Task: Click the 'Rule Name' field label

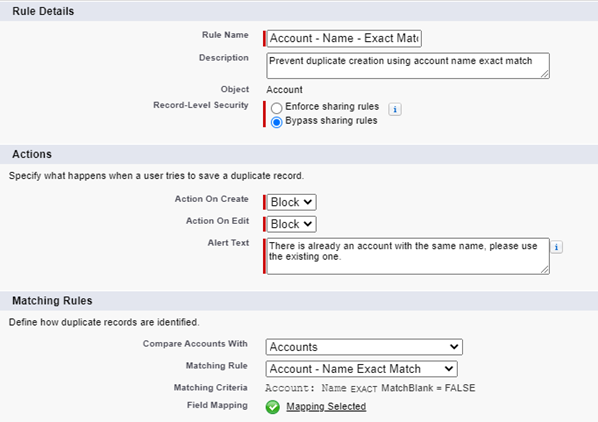Action: pos(225,35)
